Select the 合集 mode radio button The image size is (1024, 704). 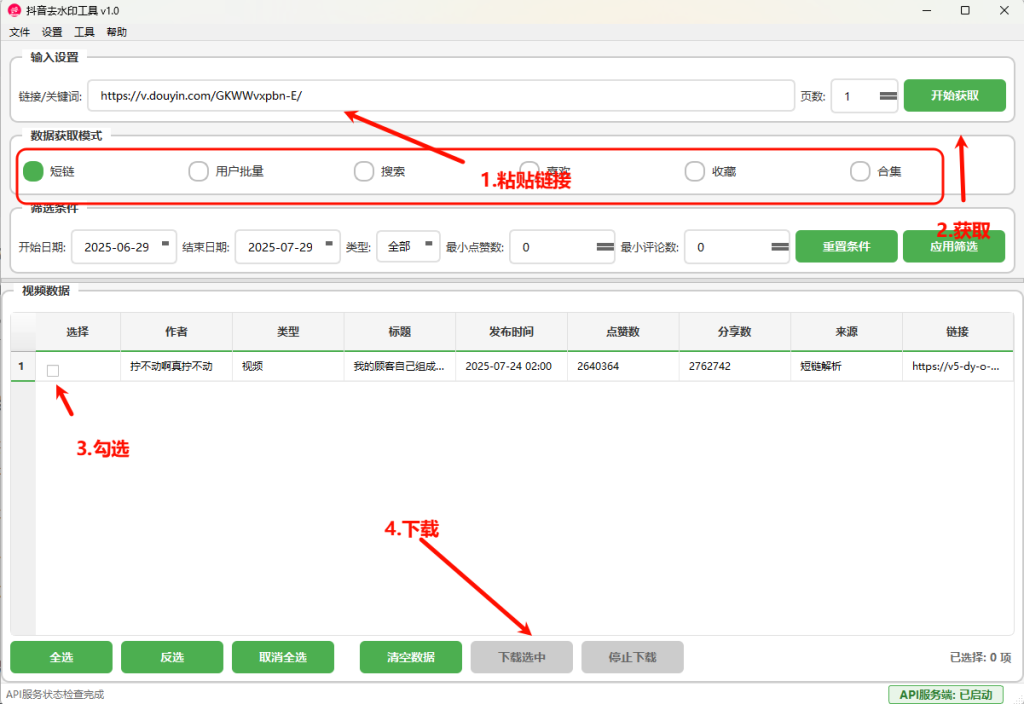860,171
